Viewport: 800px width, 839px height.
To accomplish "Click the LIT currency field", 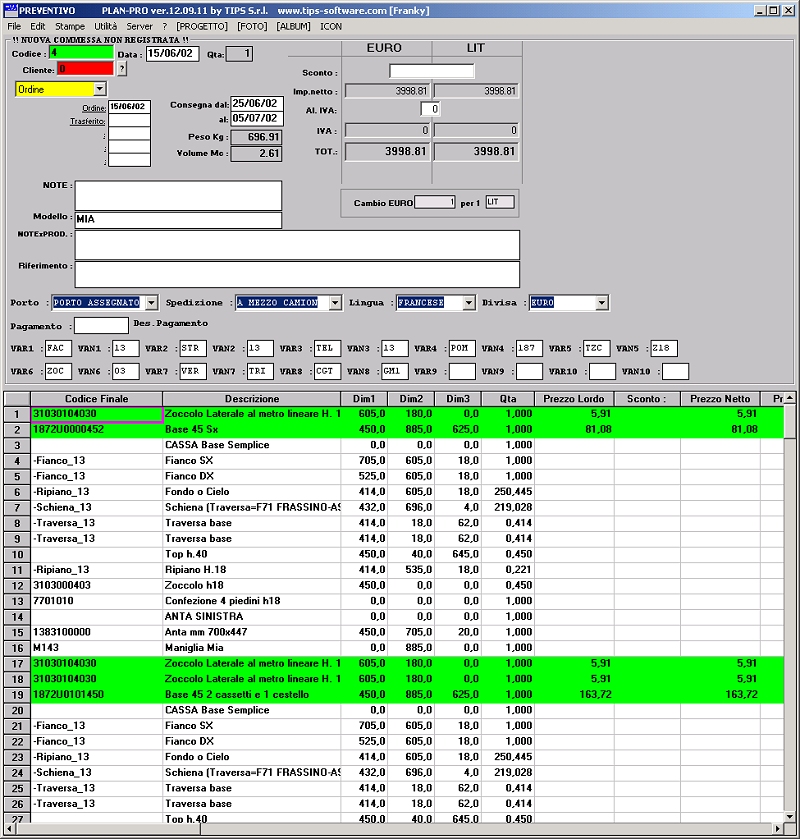I will coord(500,202).
